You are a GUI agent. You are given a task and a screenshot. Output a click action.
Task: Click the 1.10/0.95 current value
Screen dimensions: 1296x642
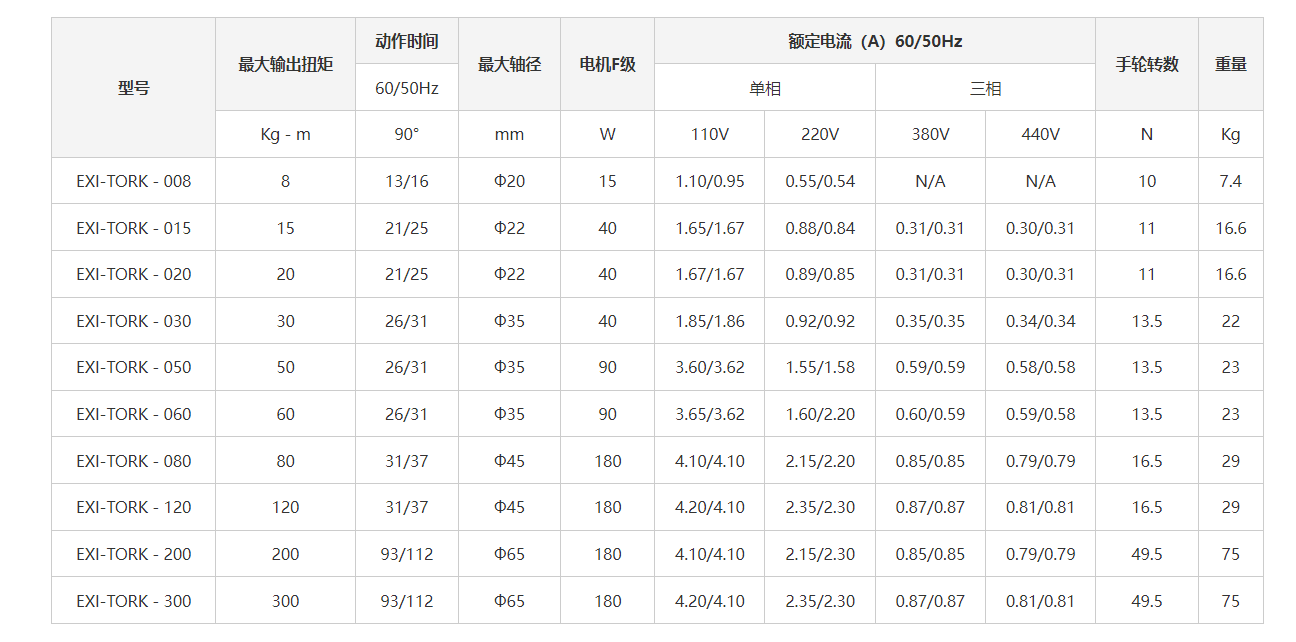click(710, 181)
